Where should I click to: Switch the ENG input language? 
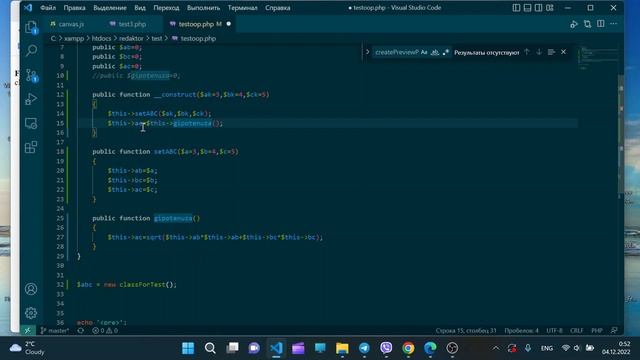click(547, 348)
